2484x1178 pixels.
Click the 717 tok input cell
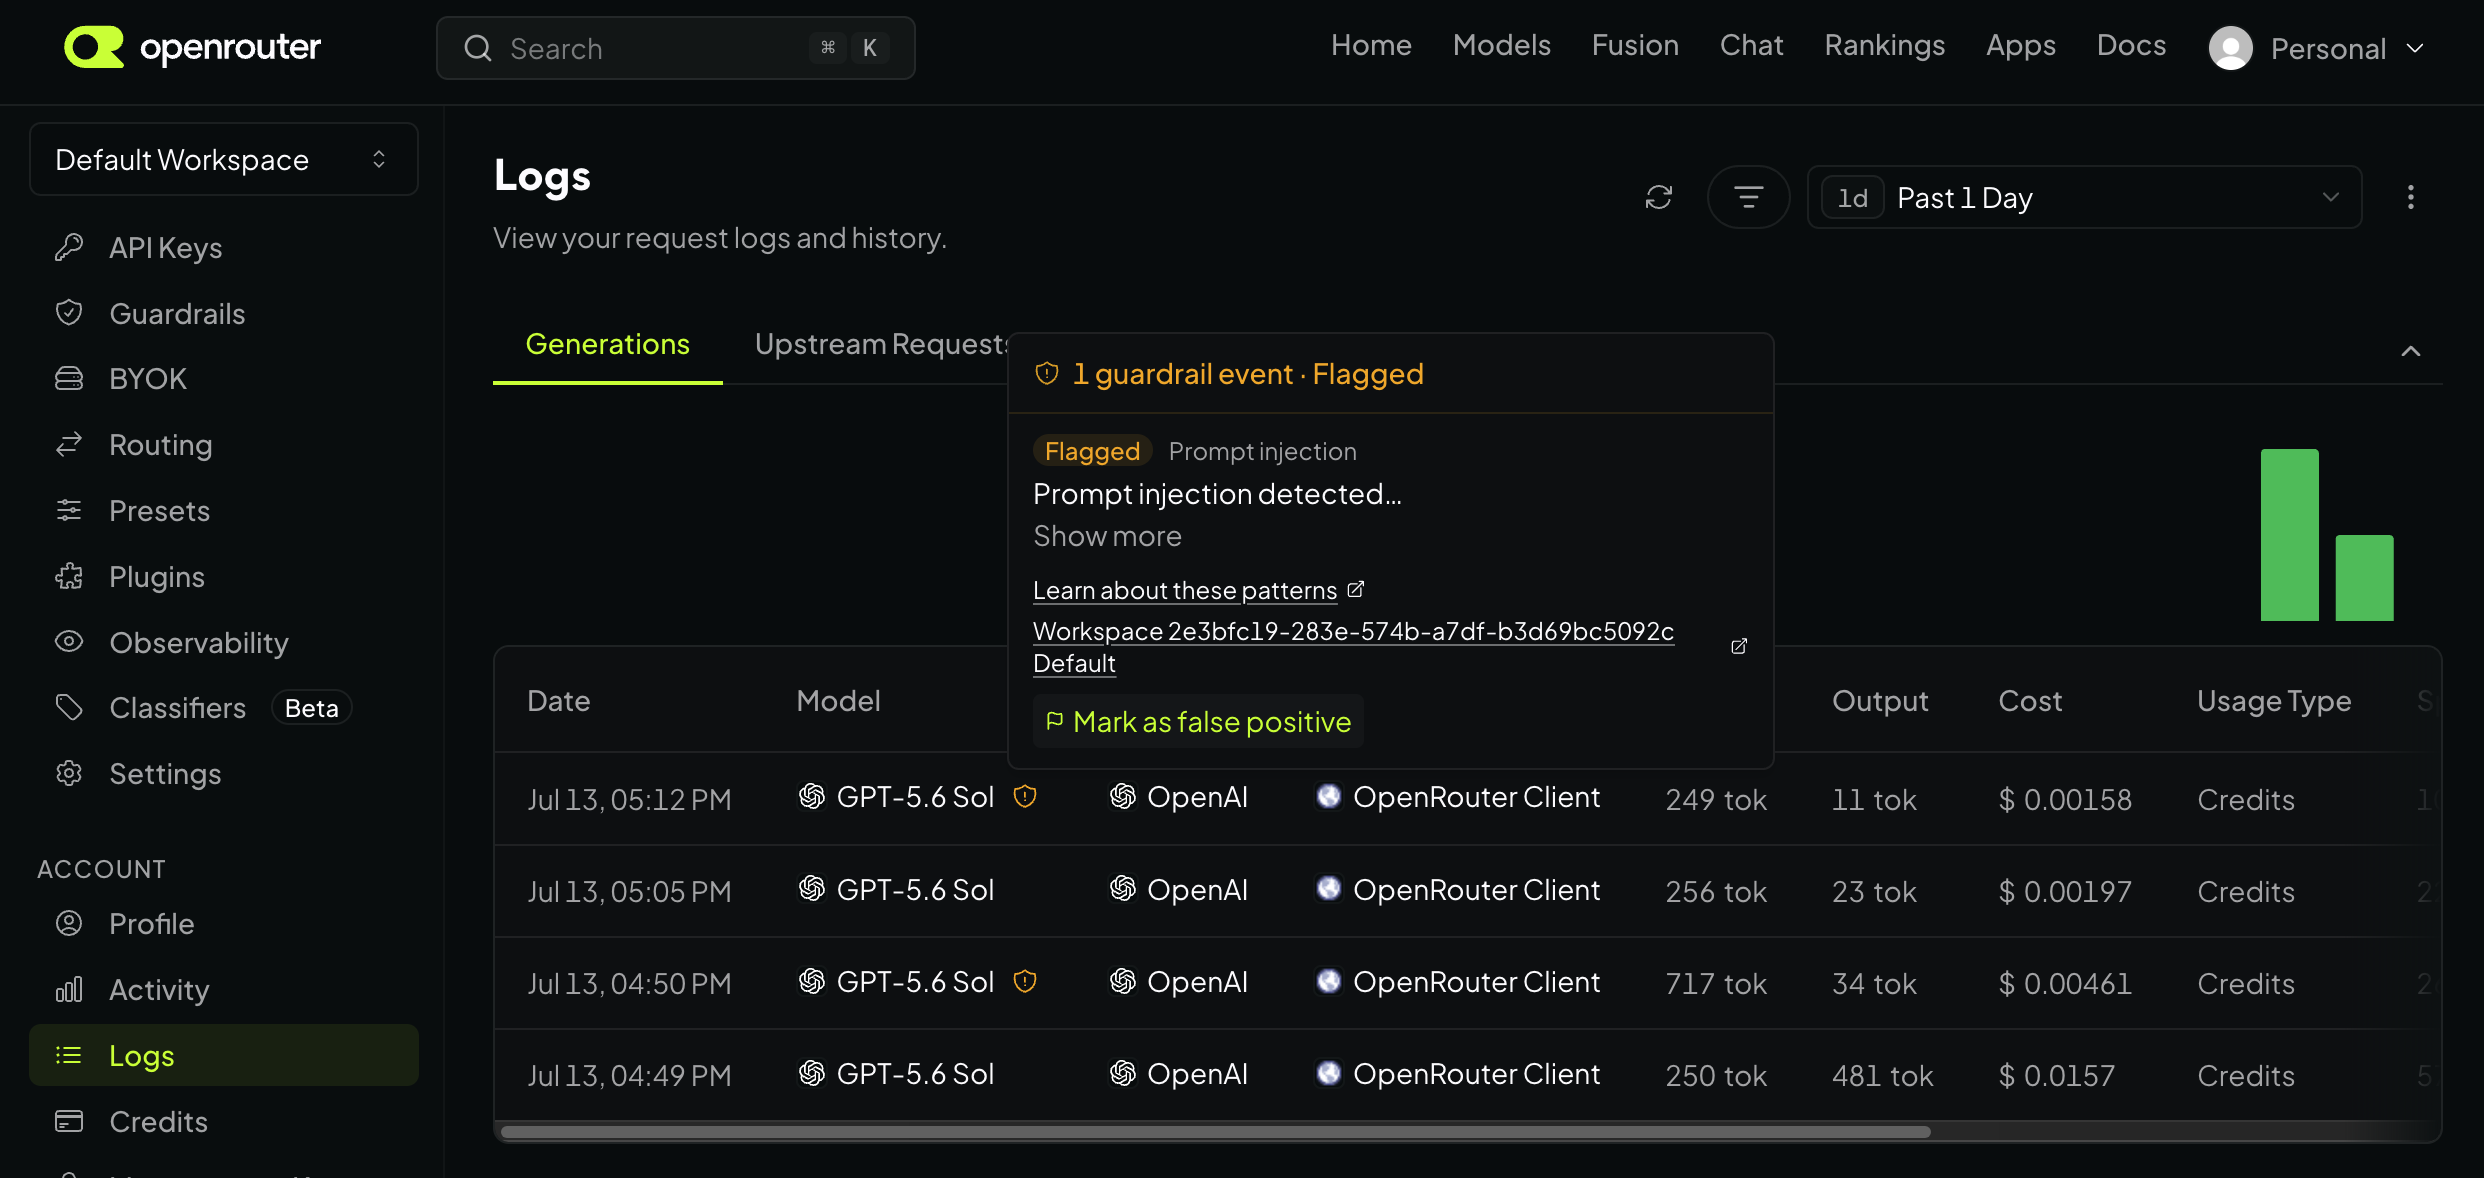coord(1716,983)
